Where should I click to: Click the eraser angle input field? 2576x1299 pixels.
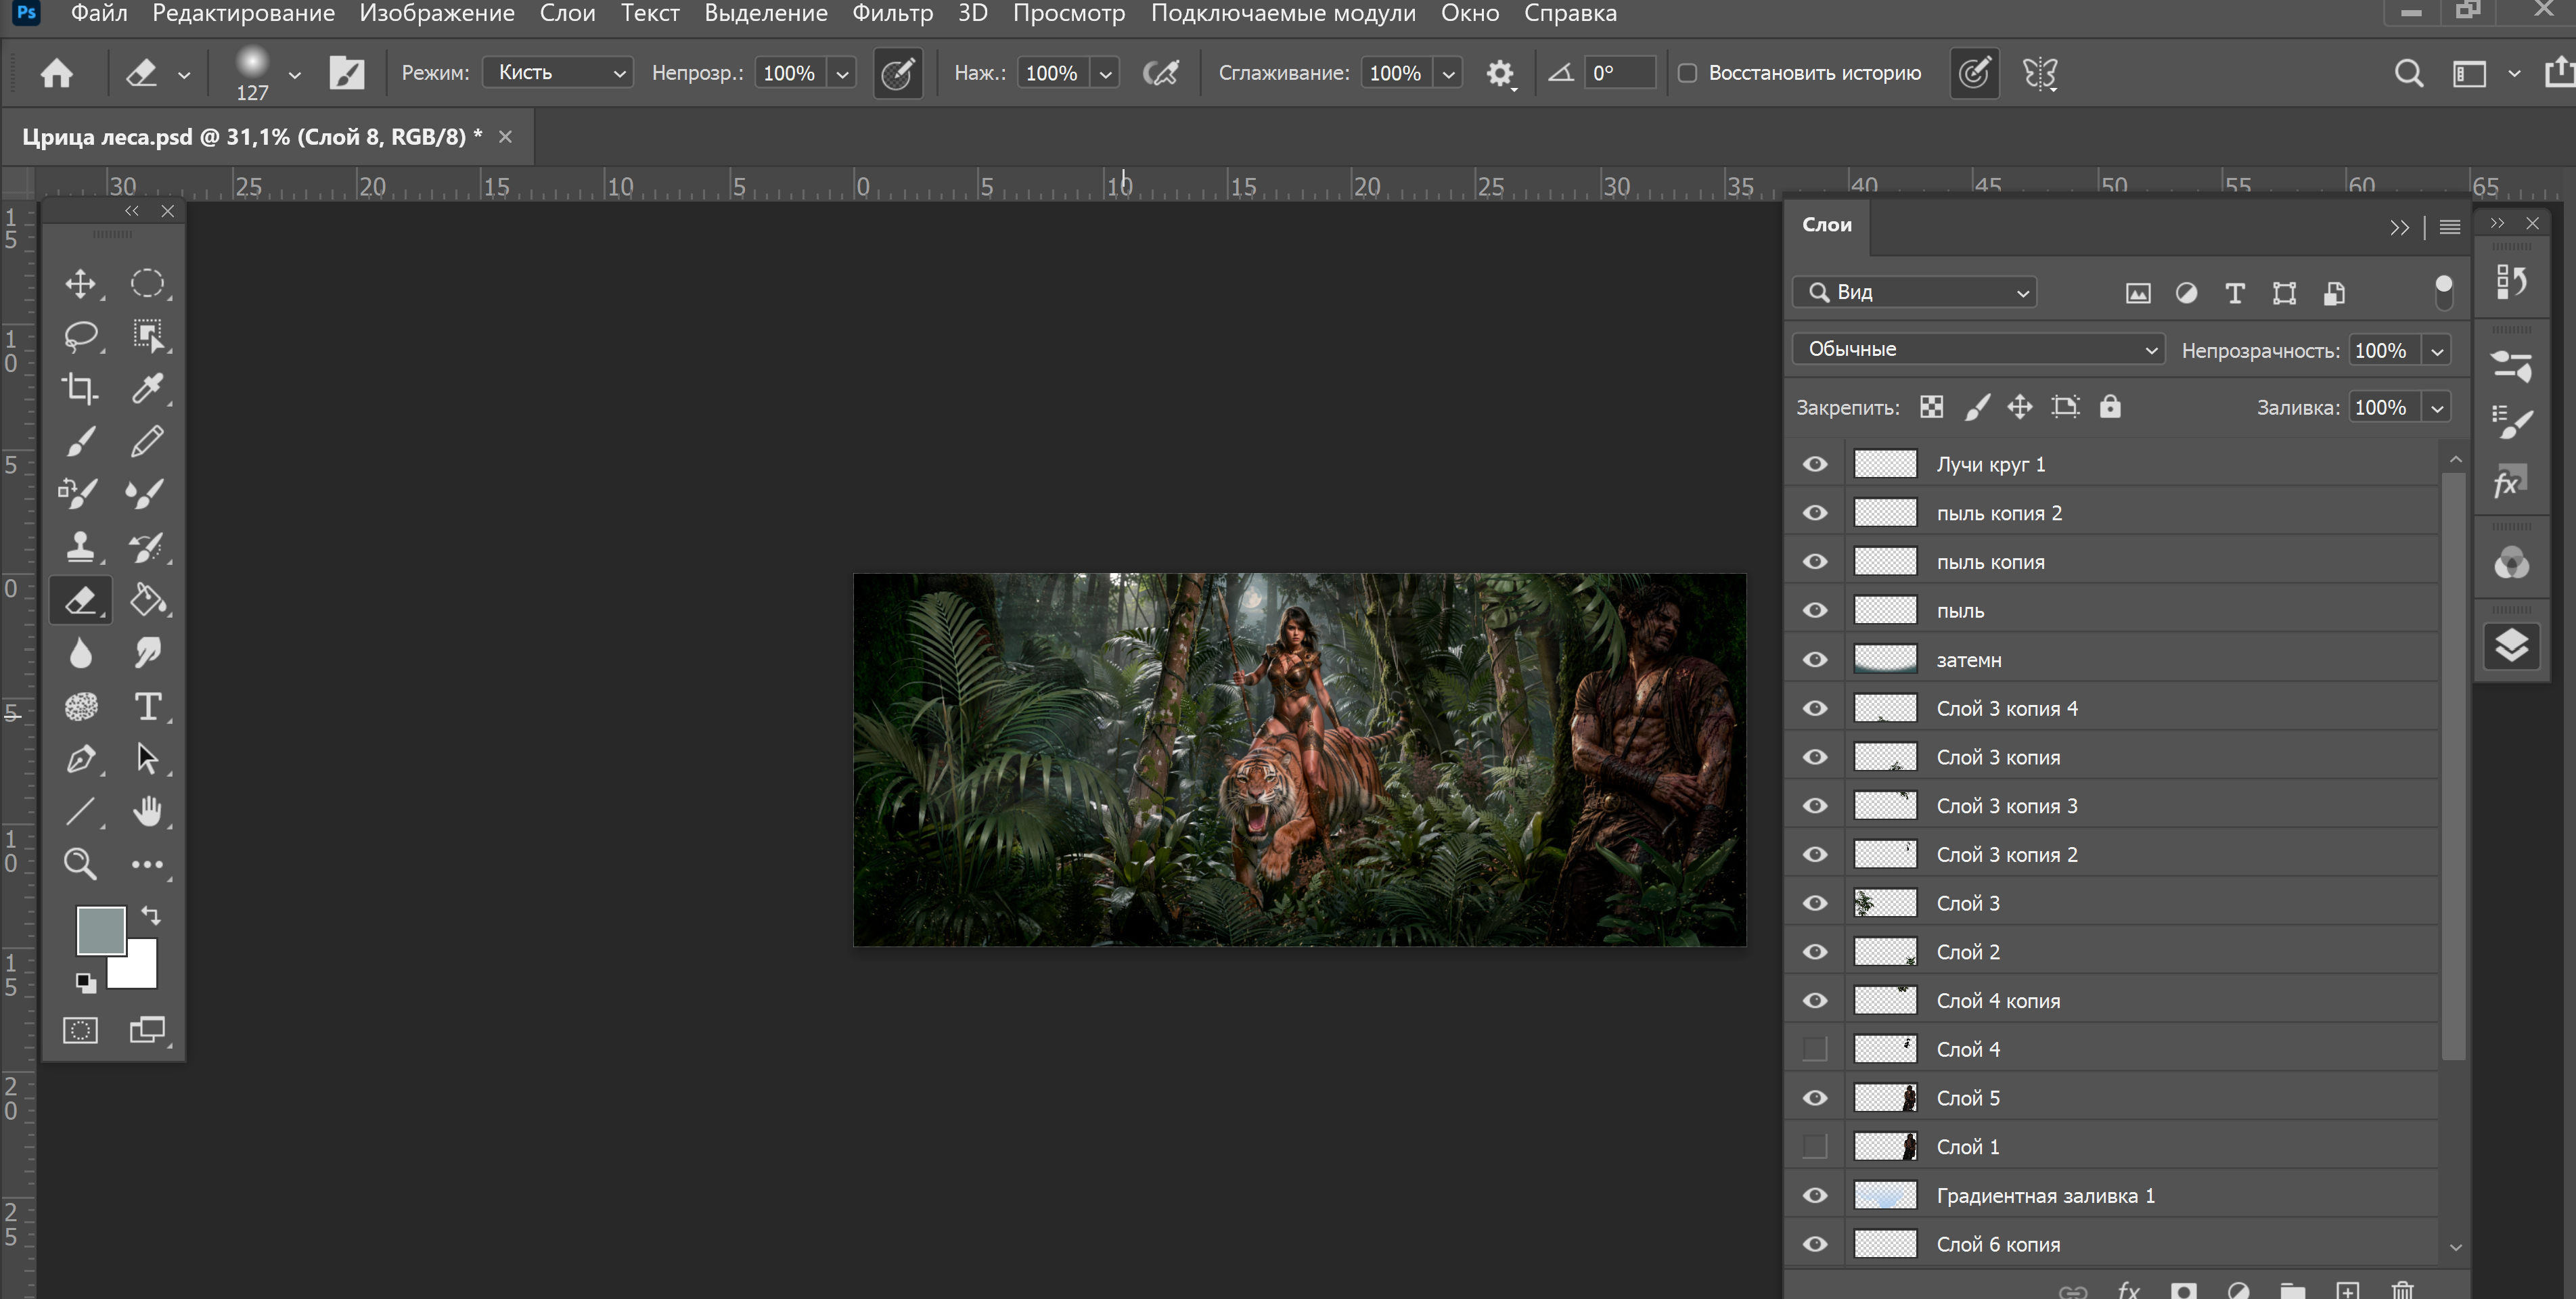tap(1620, 73)
